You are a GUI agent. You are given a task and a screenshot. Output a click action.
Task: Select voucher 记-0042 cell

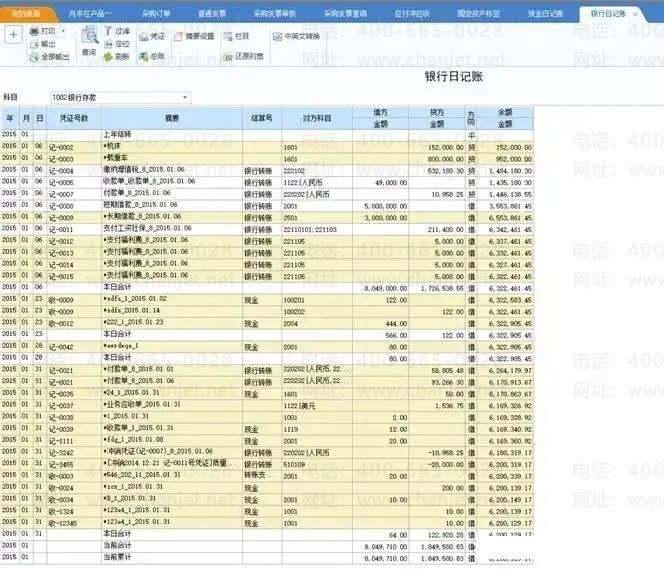point(74,347)
